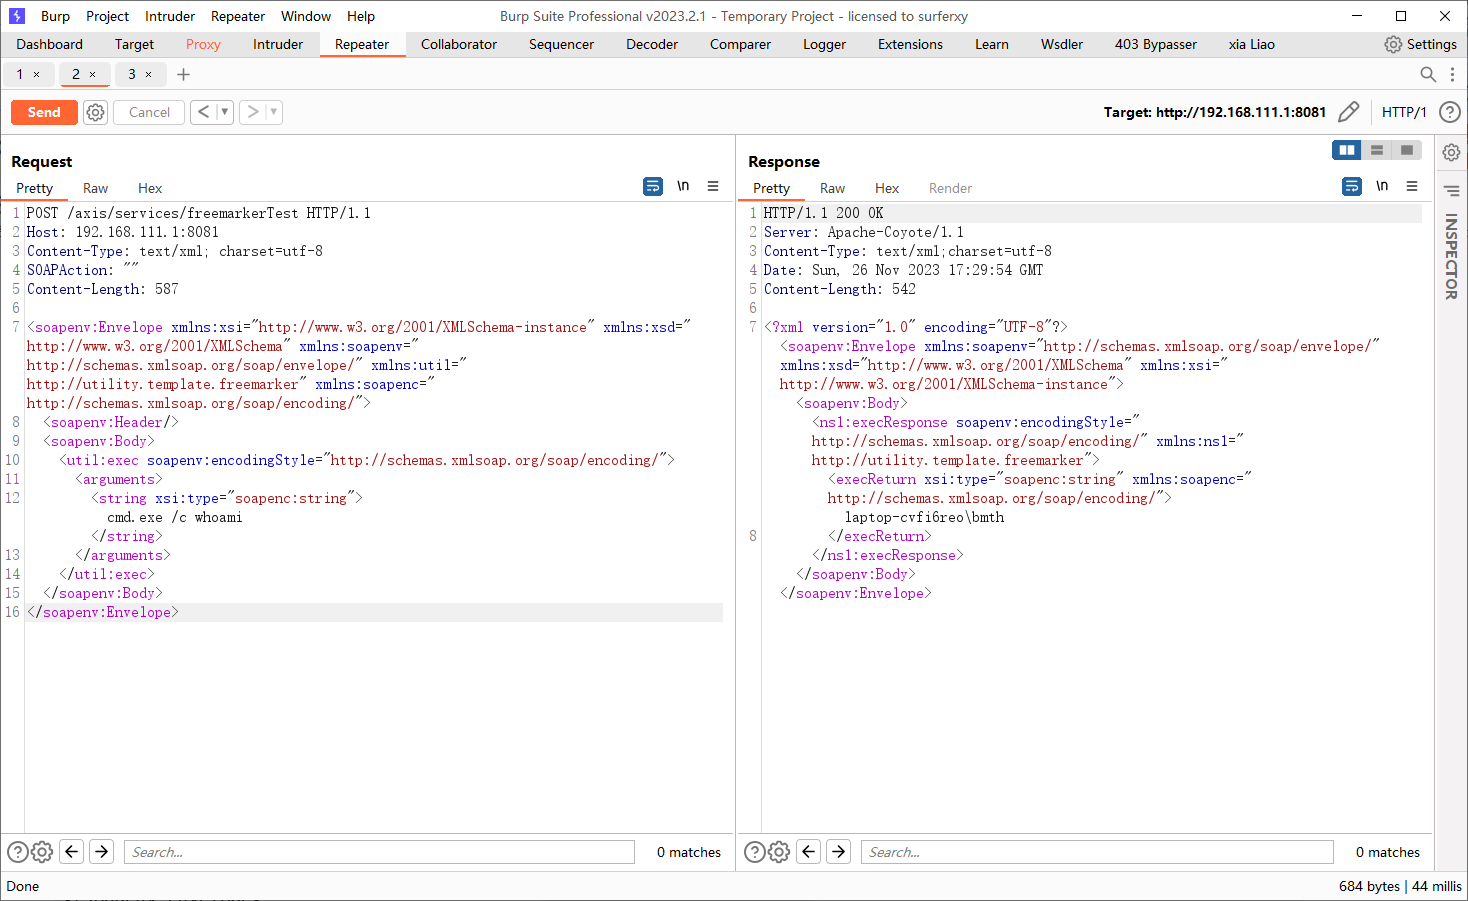Switch to the 403 Bypasser tab

click(x=1156, y=44)
